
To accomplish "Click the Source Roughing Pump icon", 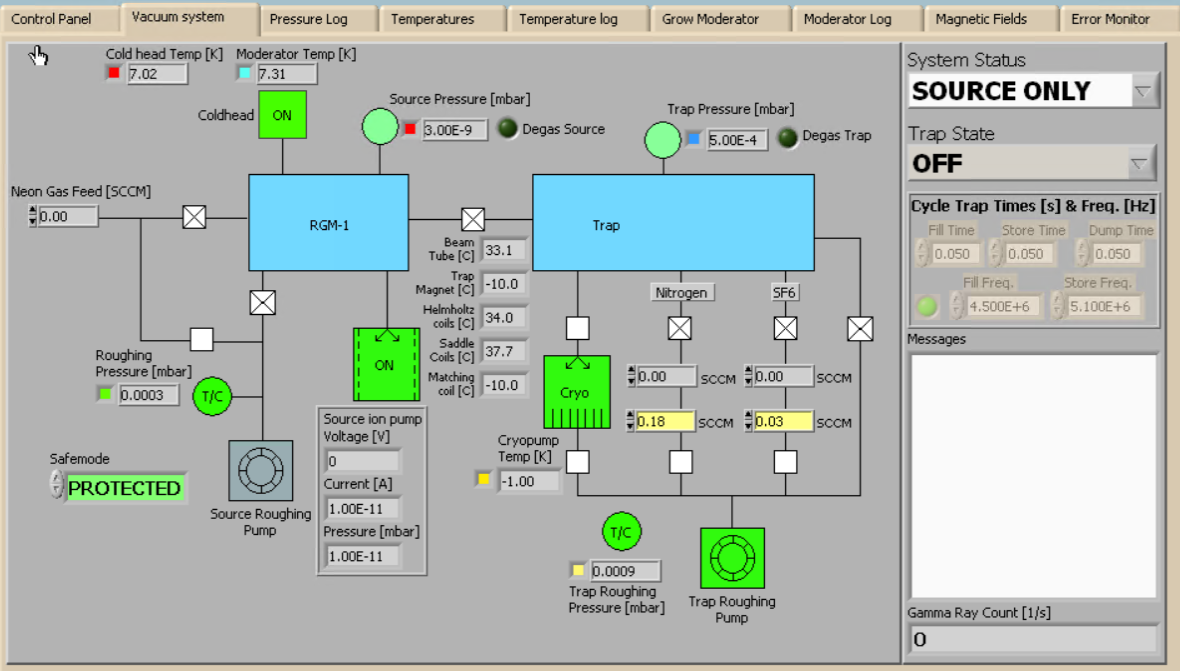I will tap(261, 471).
